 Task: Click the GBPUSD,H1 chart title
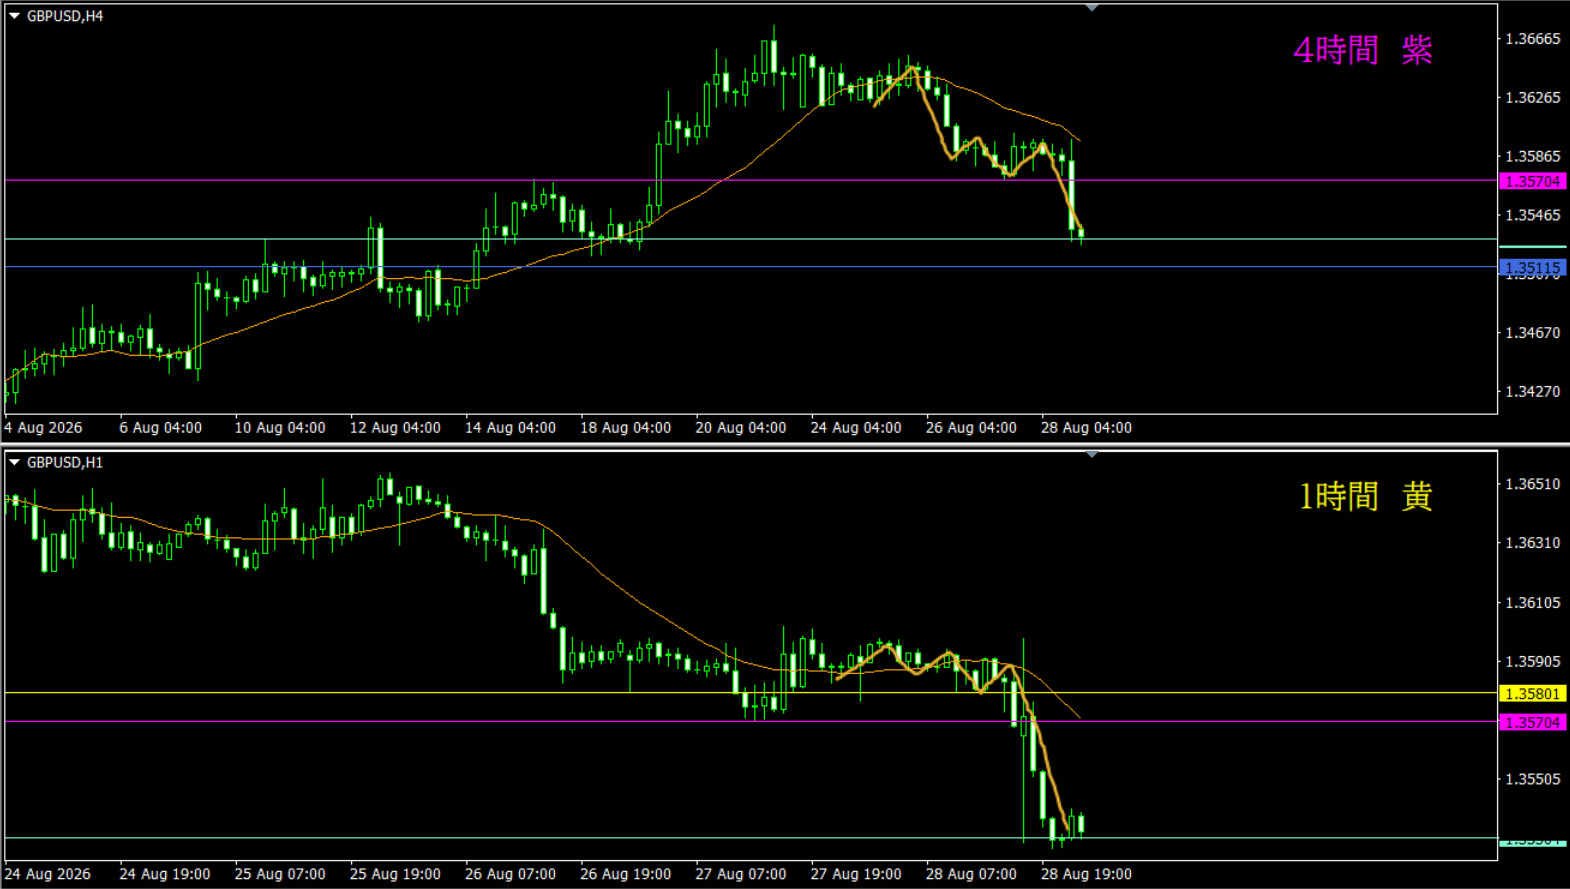point(65,462)
